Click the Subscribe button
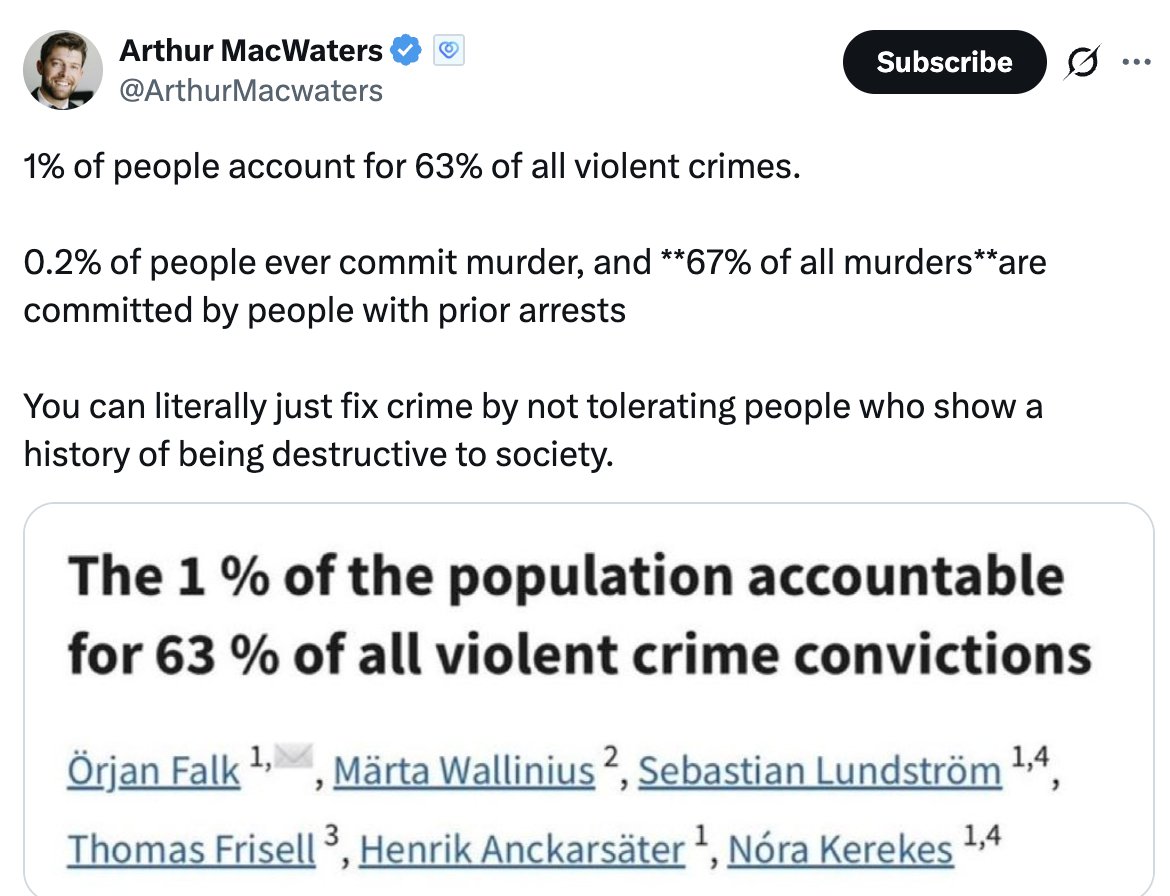The height and width of the screenshot is (896, 1170). 944,62
